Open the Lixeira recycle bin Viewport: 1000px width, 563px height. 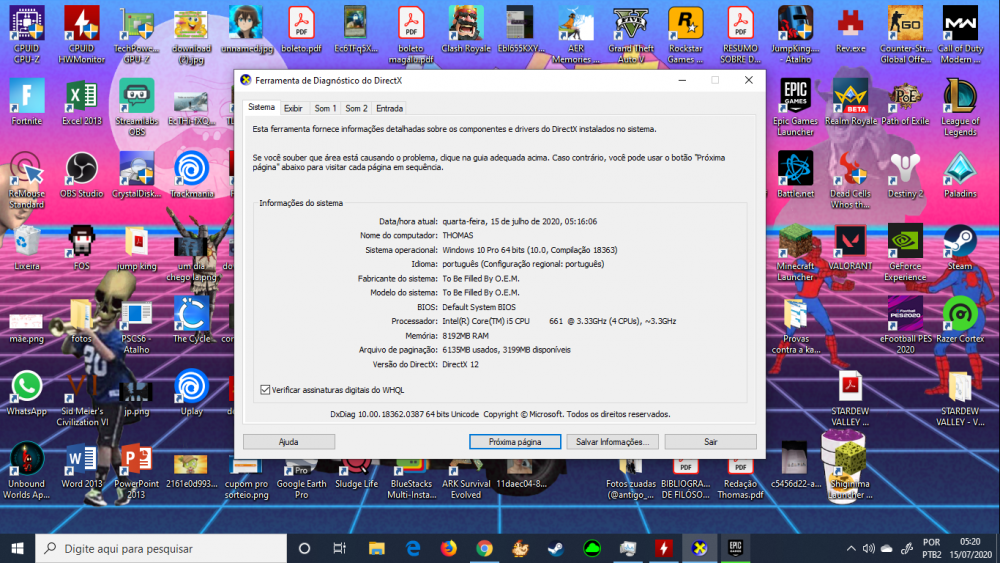pyautogui.click(x=27, y=247)
